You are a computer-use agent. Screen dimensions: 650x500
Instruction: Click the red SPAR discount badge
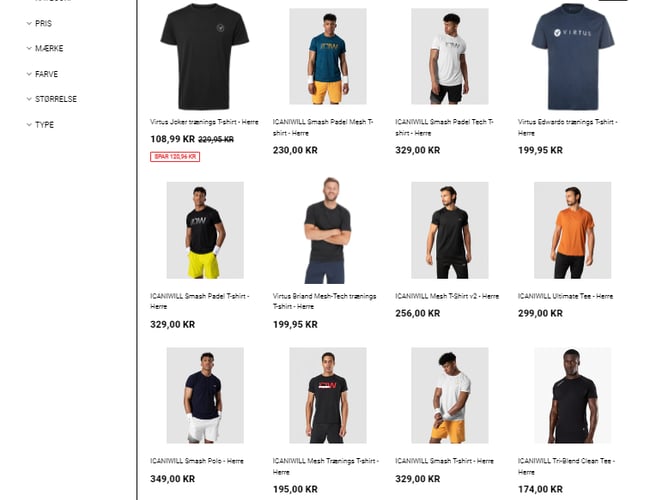175,157
